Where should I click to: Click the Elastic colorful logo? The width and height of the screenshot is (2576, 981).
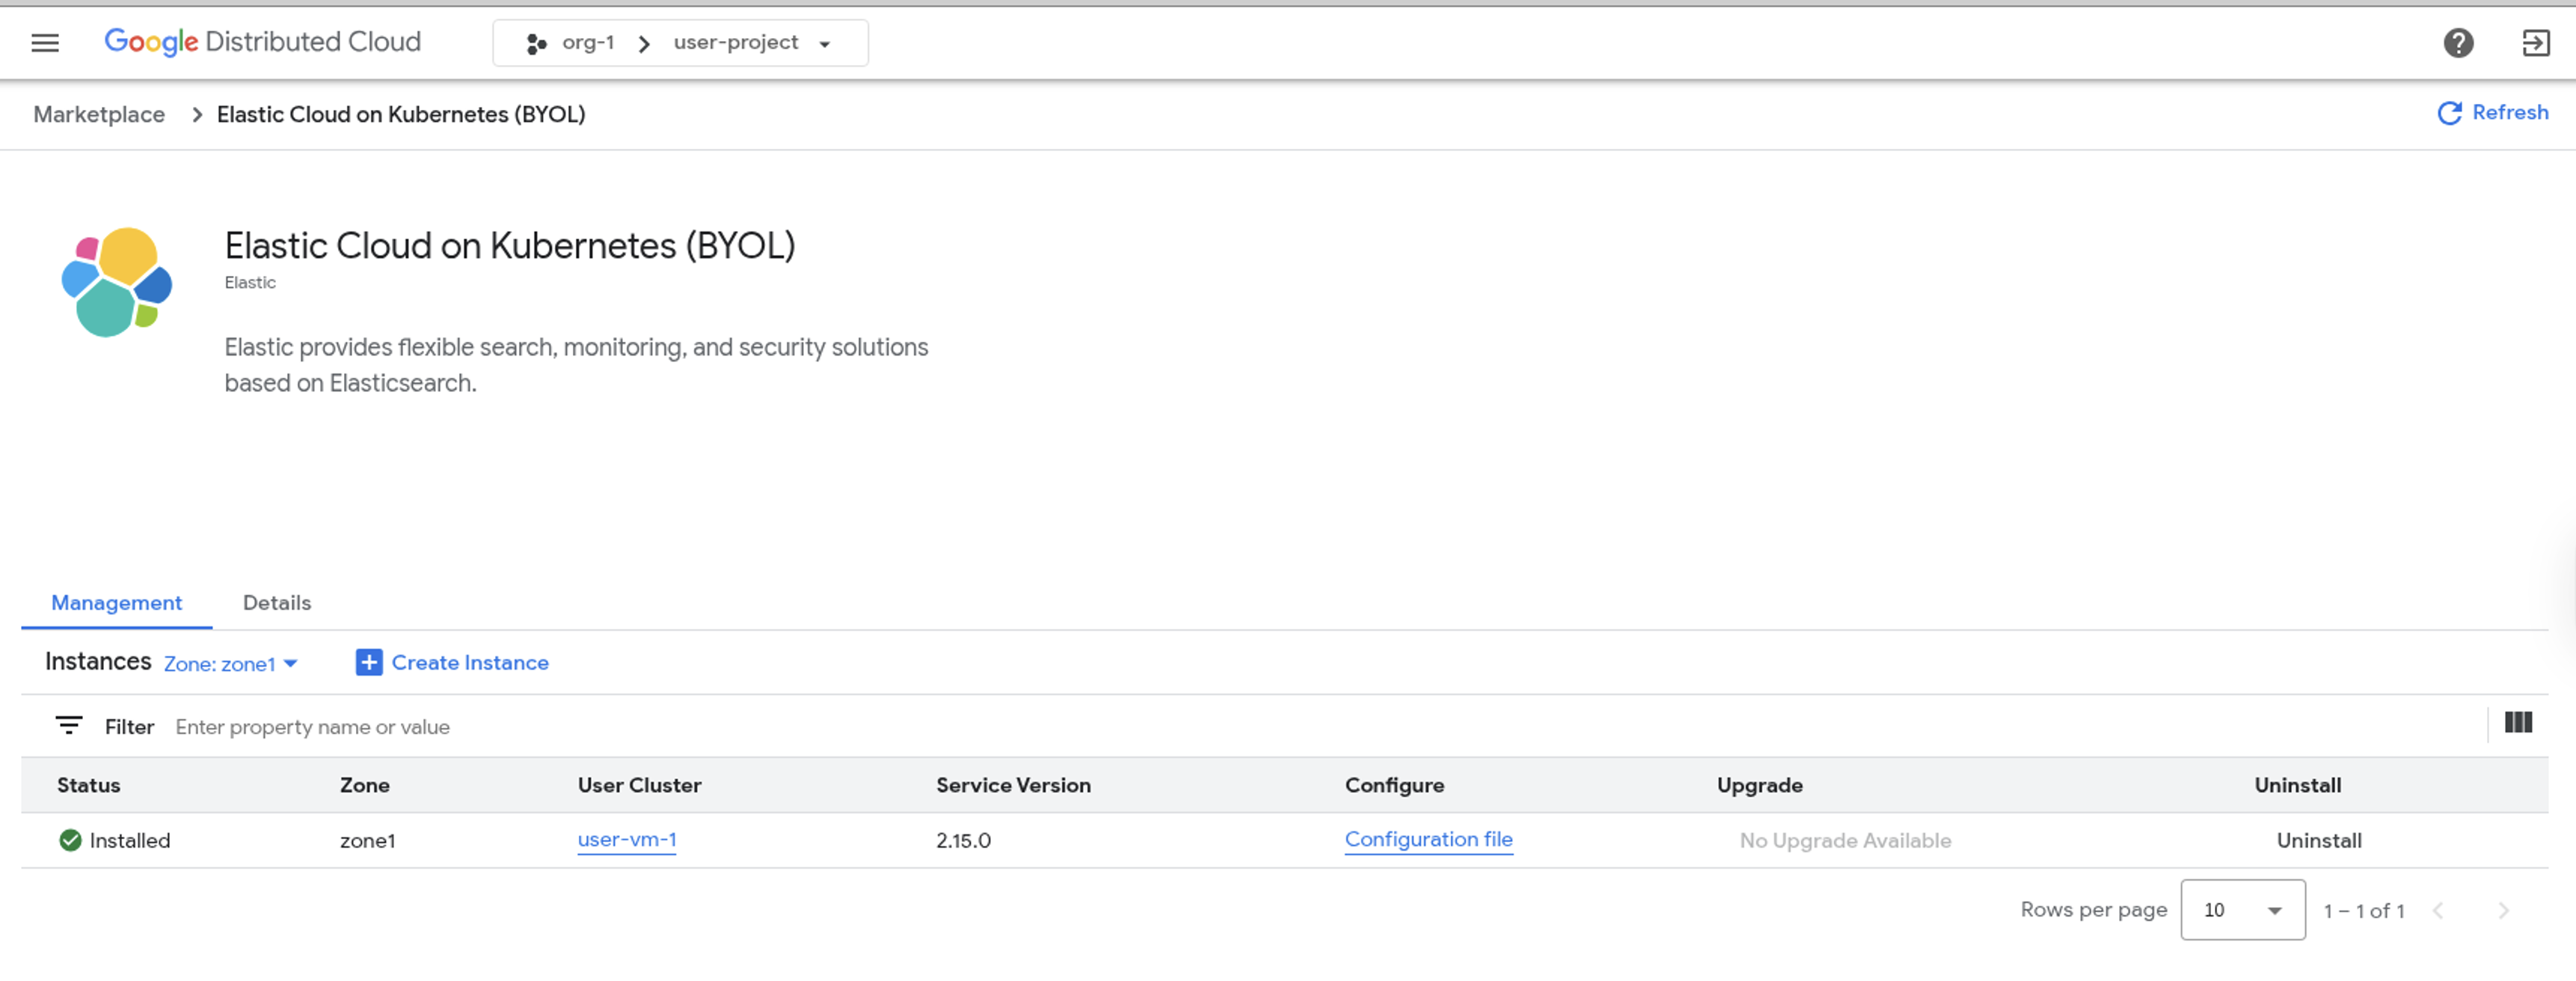point(117,282)
